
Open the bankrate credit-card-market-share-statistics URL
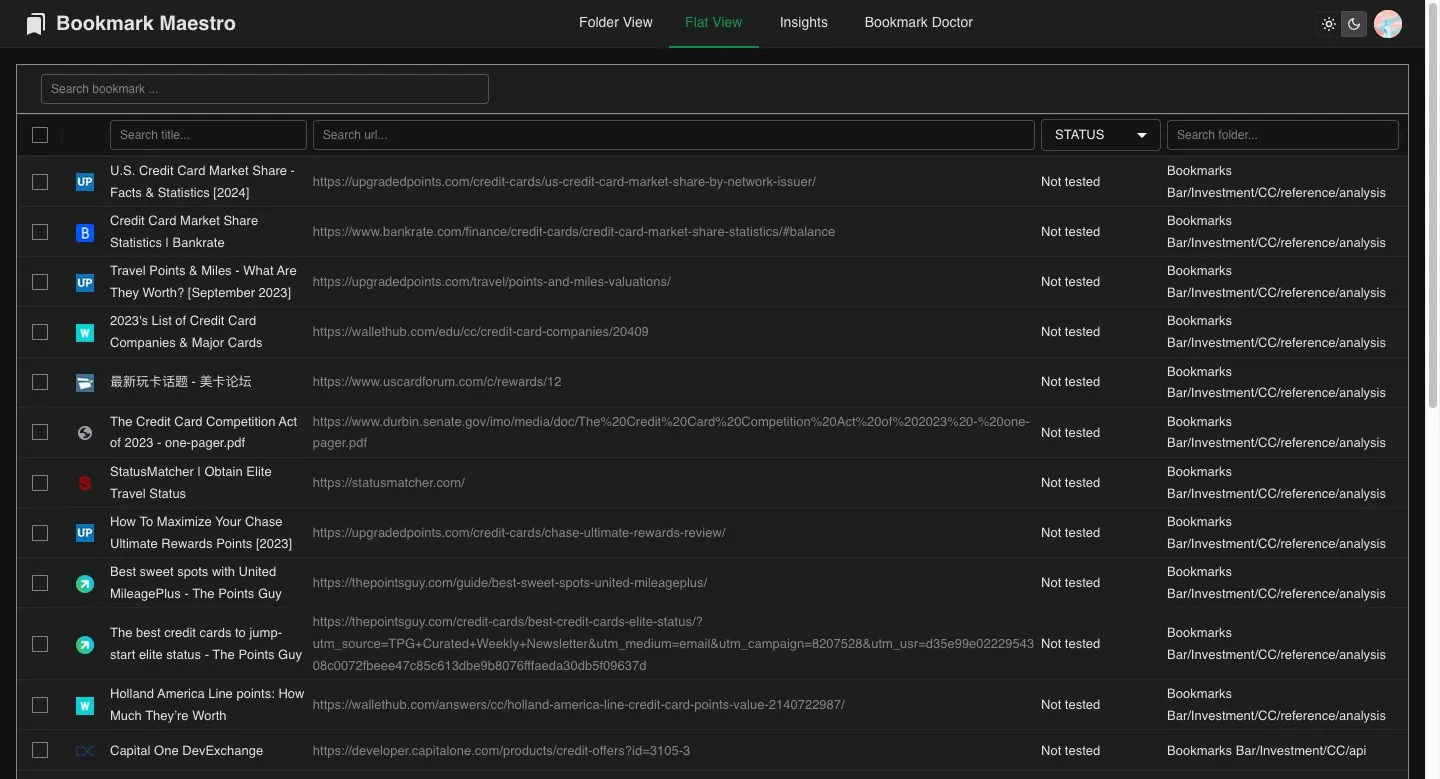[x=573, y=232]
